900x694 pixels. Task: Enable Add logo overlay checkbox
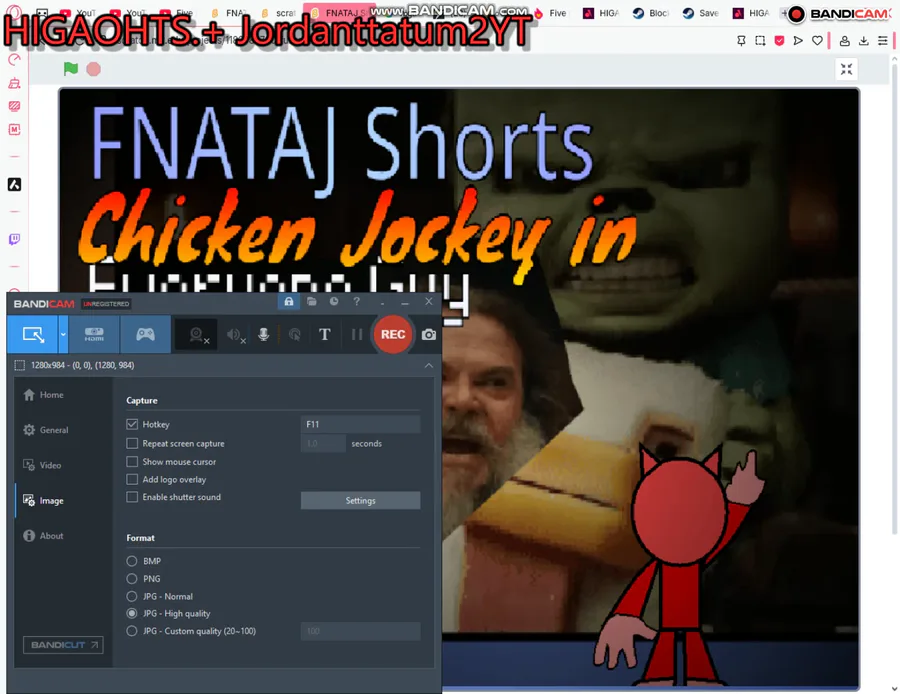tap(132, 479)
